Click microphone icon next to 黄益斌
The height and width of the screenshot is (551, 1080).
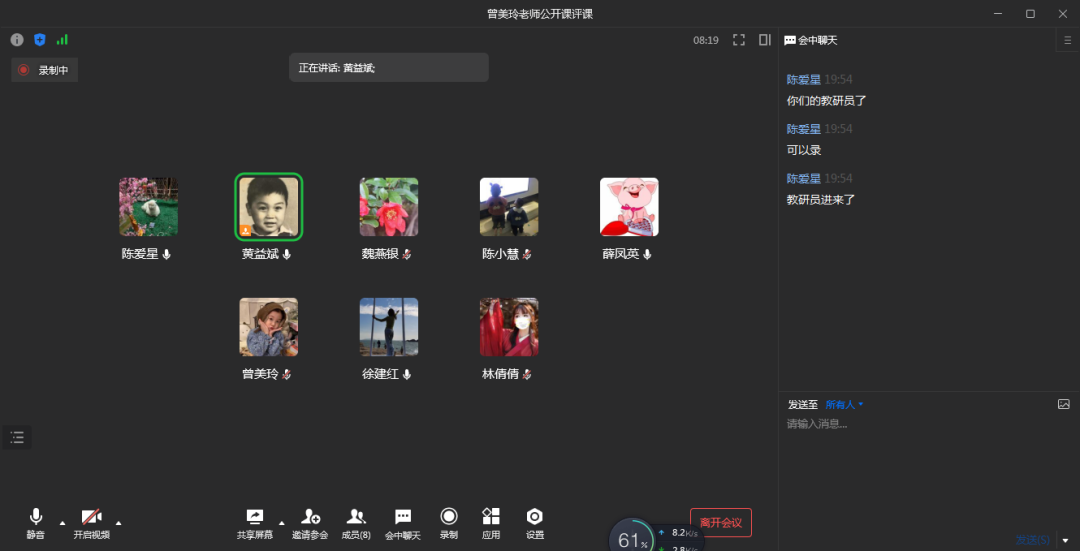coord(287,254)
